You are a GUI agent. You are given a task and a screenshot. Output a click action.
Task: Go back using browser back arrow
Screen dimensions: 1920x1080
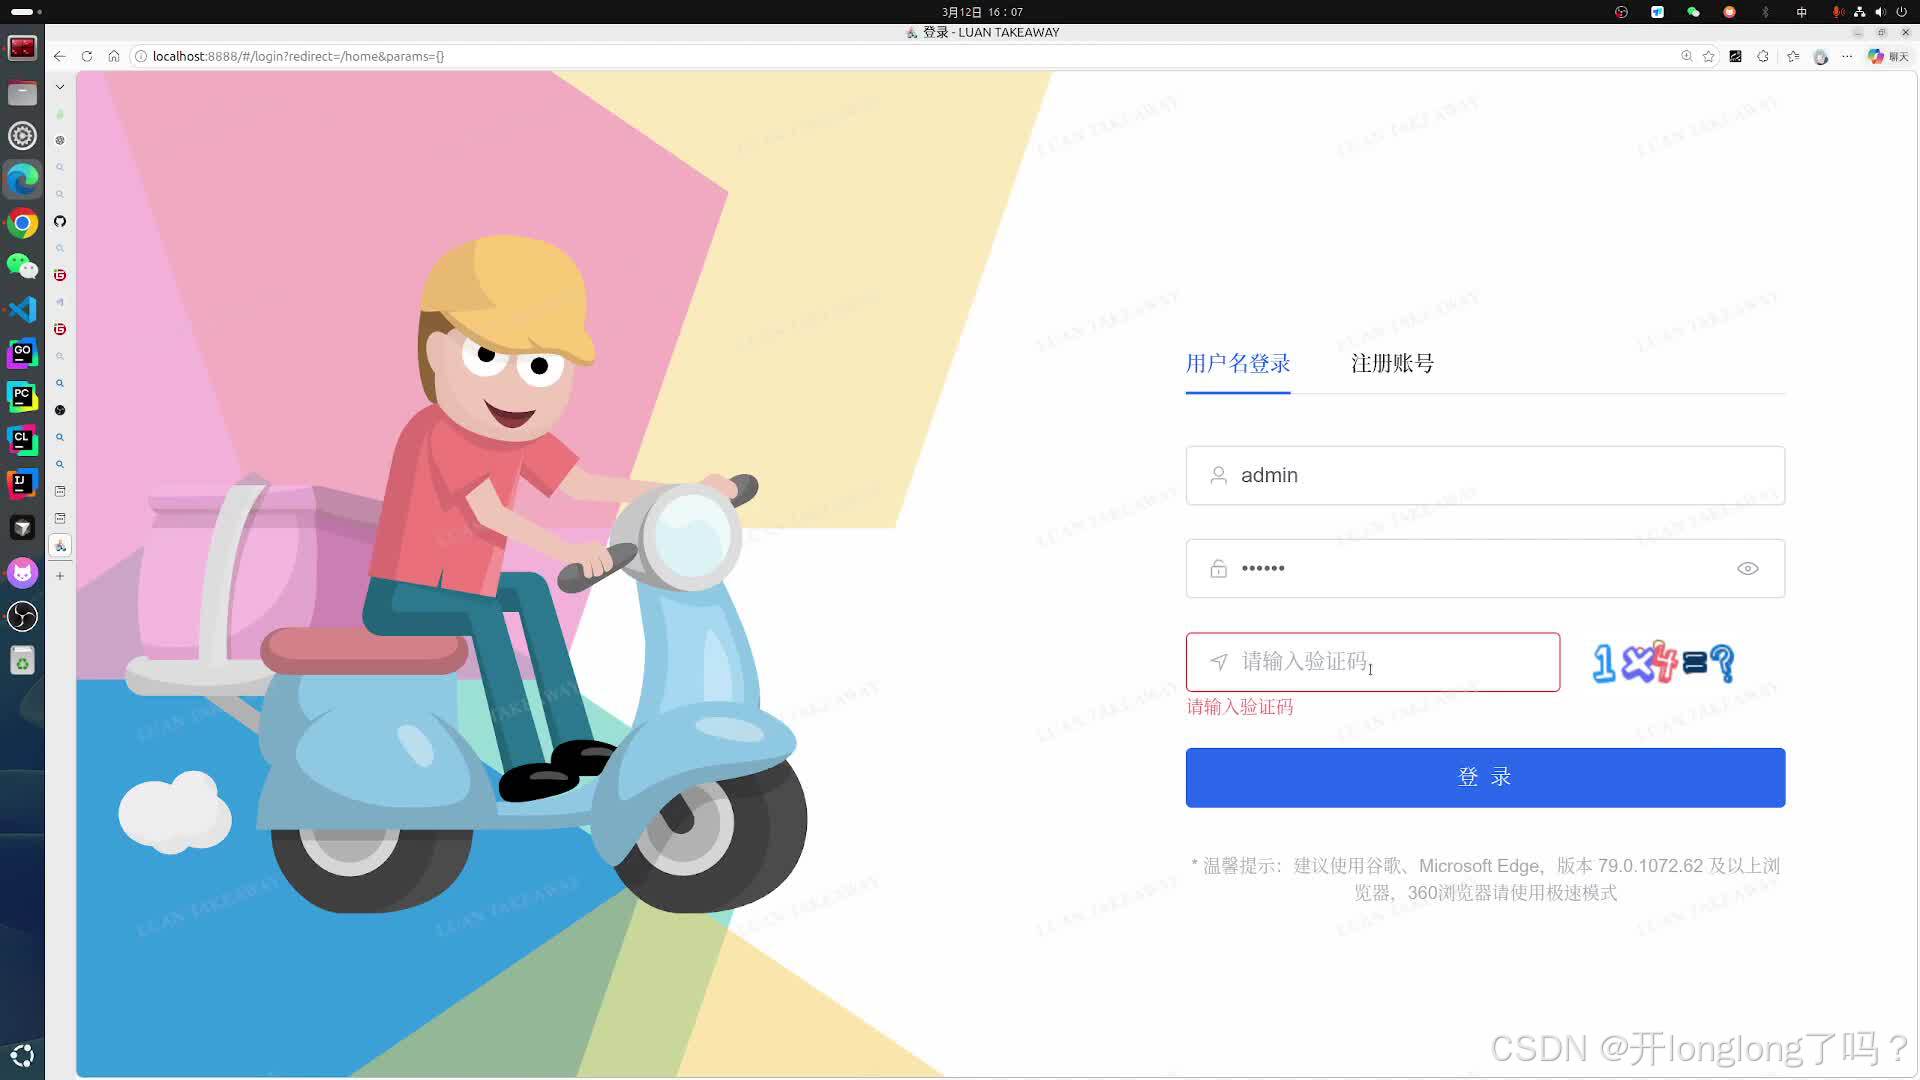60,56
